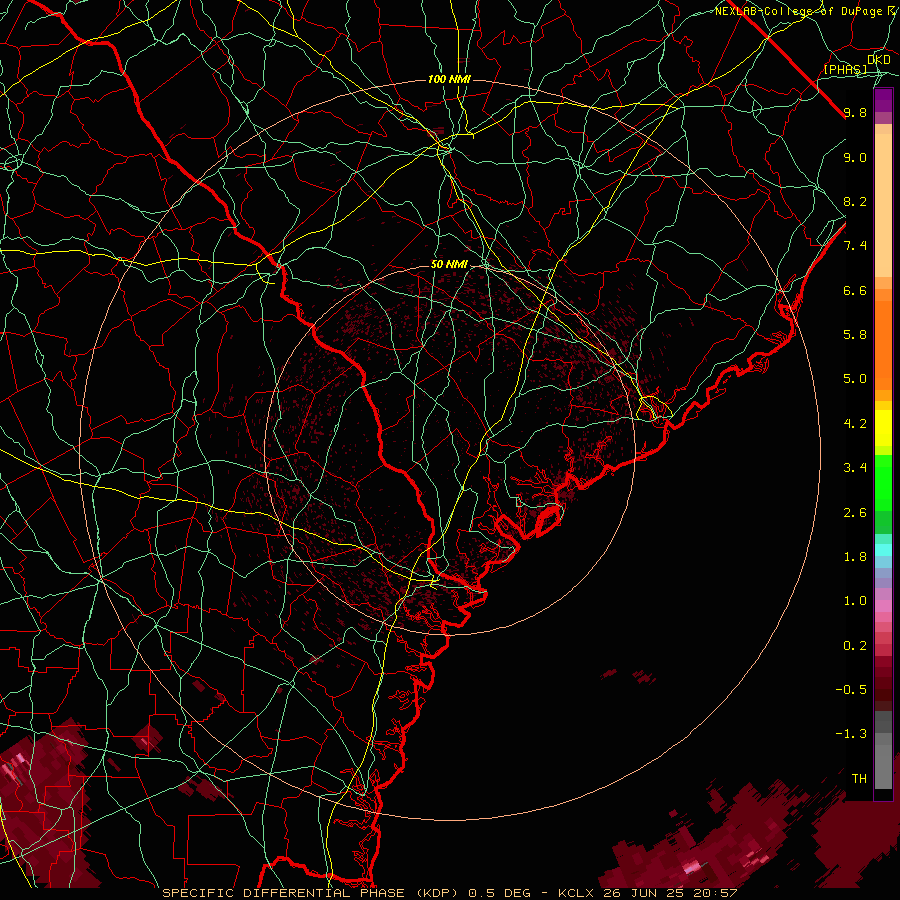Click the 0.2 scale value

855,646
